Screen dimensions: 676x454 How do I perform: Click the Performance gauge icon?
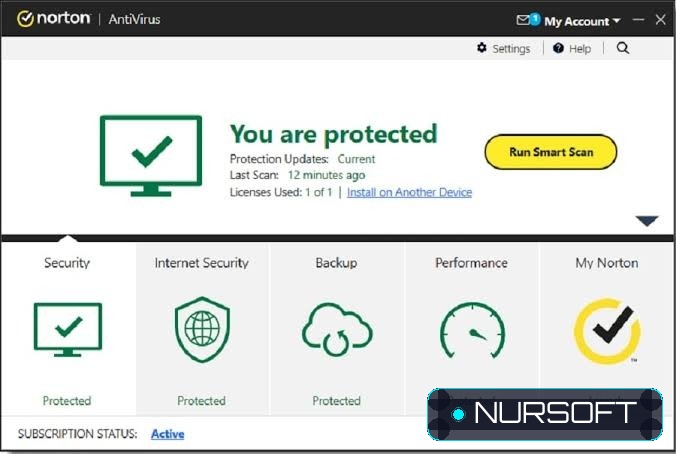[x=472, y=331]
